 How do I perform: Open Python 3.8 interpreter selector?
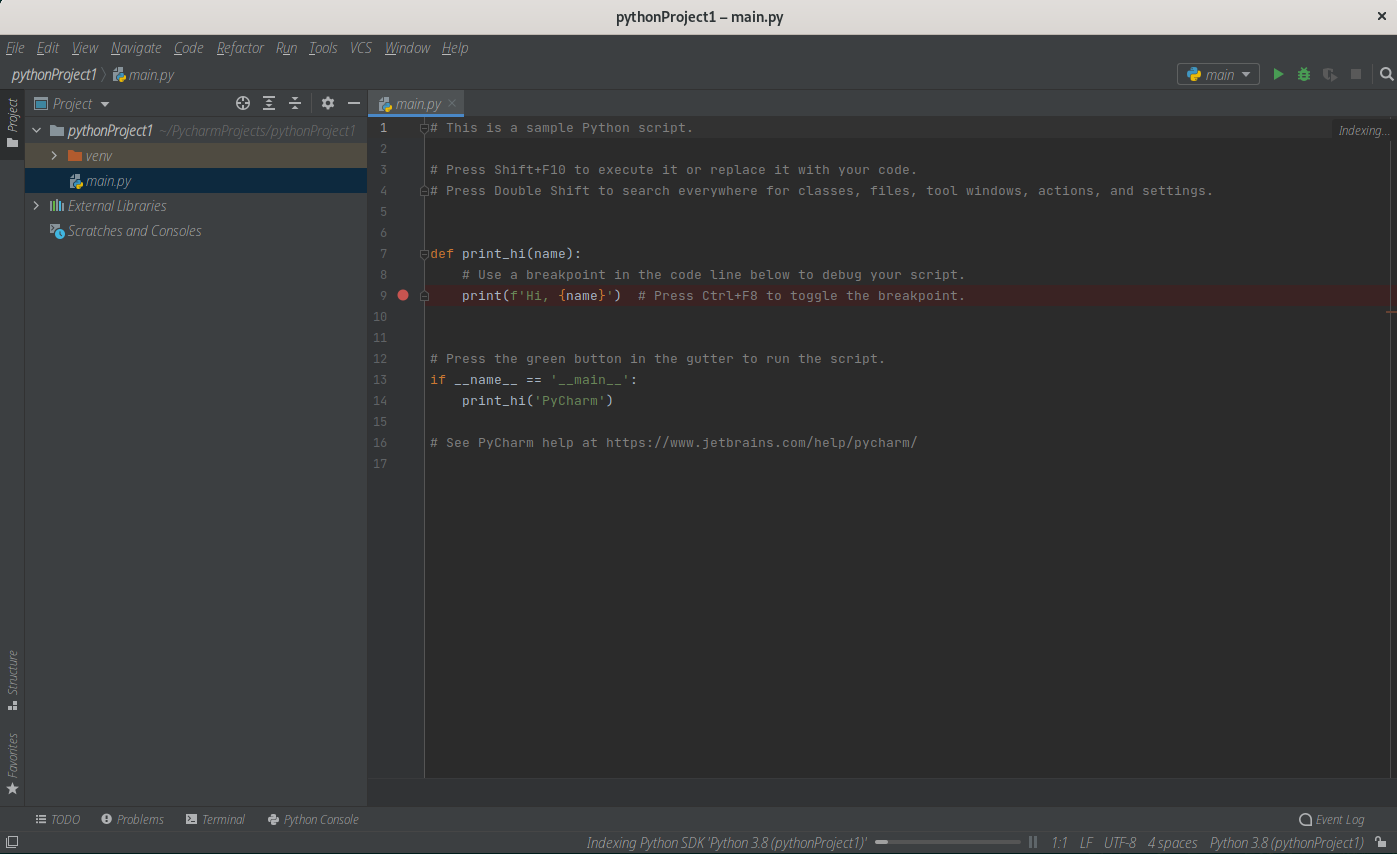1286,843
